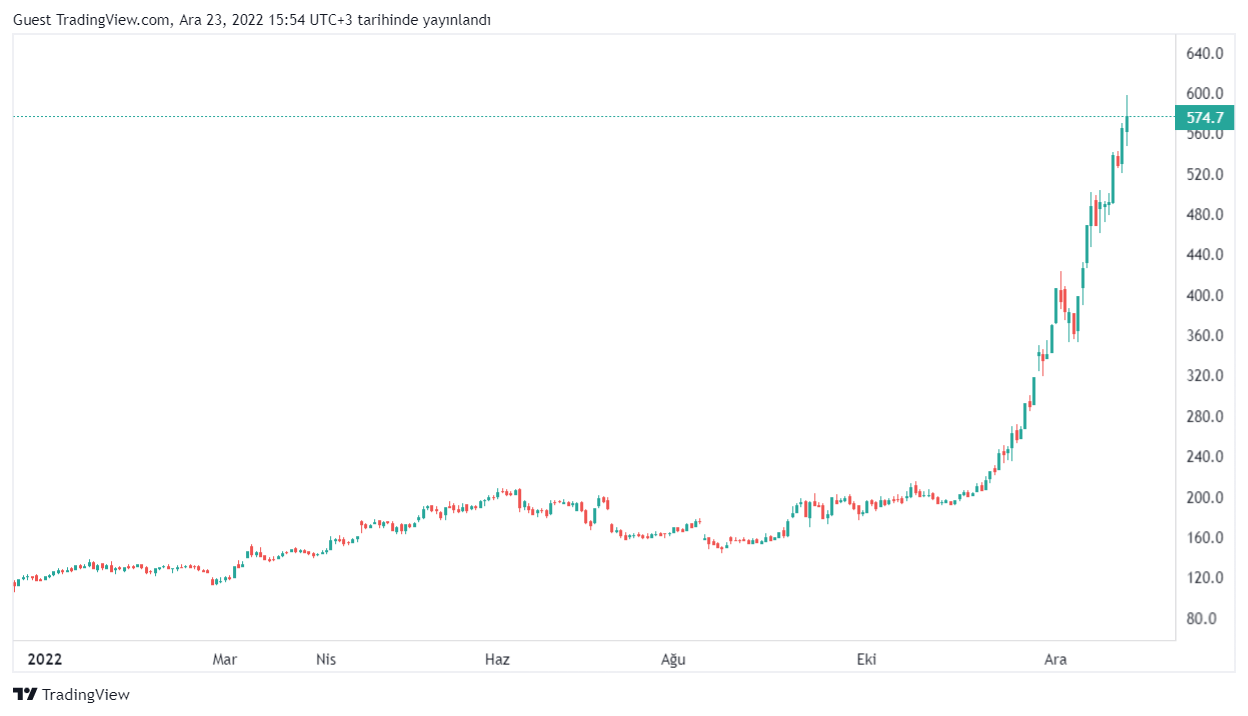Click the Ağu month label on time axis
This screenshot has height=716, width=1248.
click(673, 659)
